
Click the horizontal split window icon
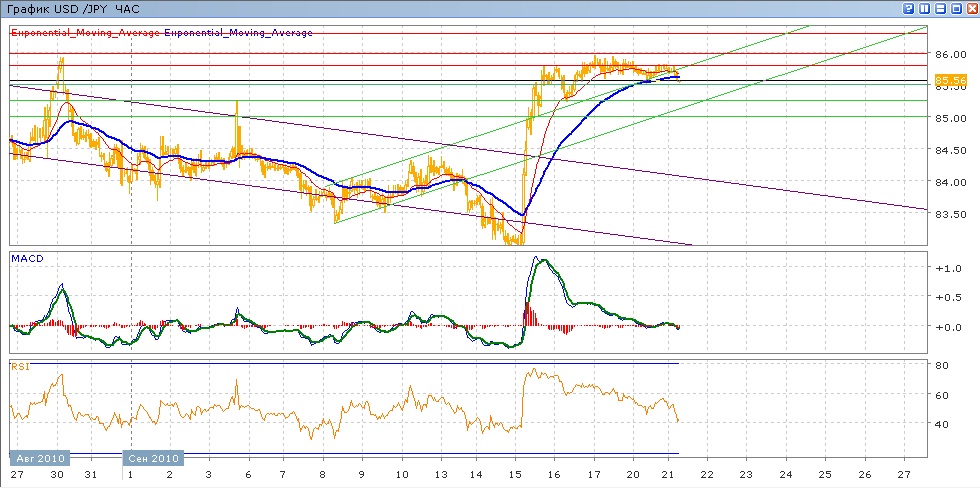(939, 8)
